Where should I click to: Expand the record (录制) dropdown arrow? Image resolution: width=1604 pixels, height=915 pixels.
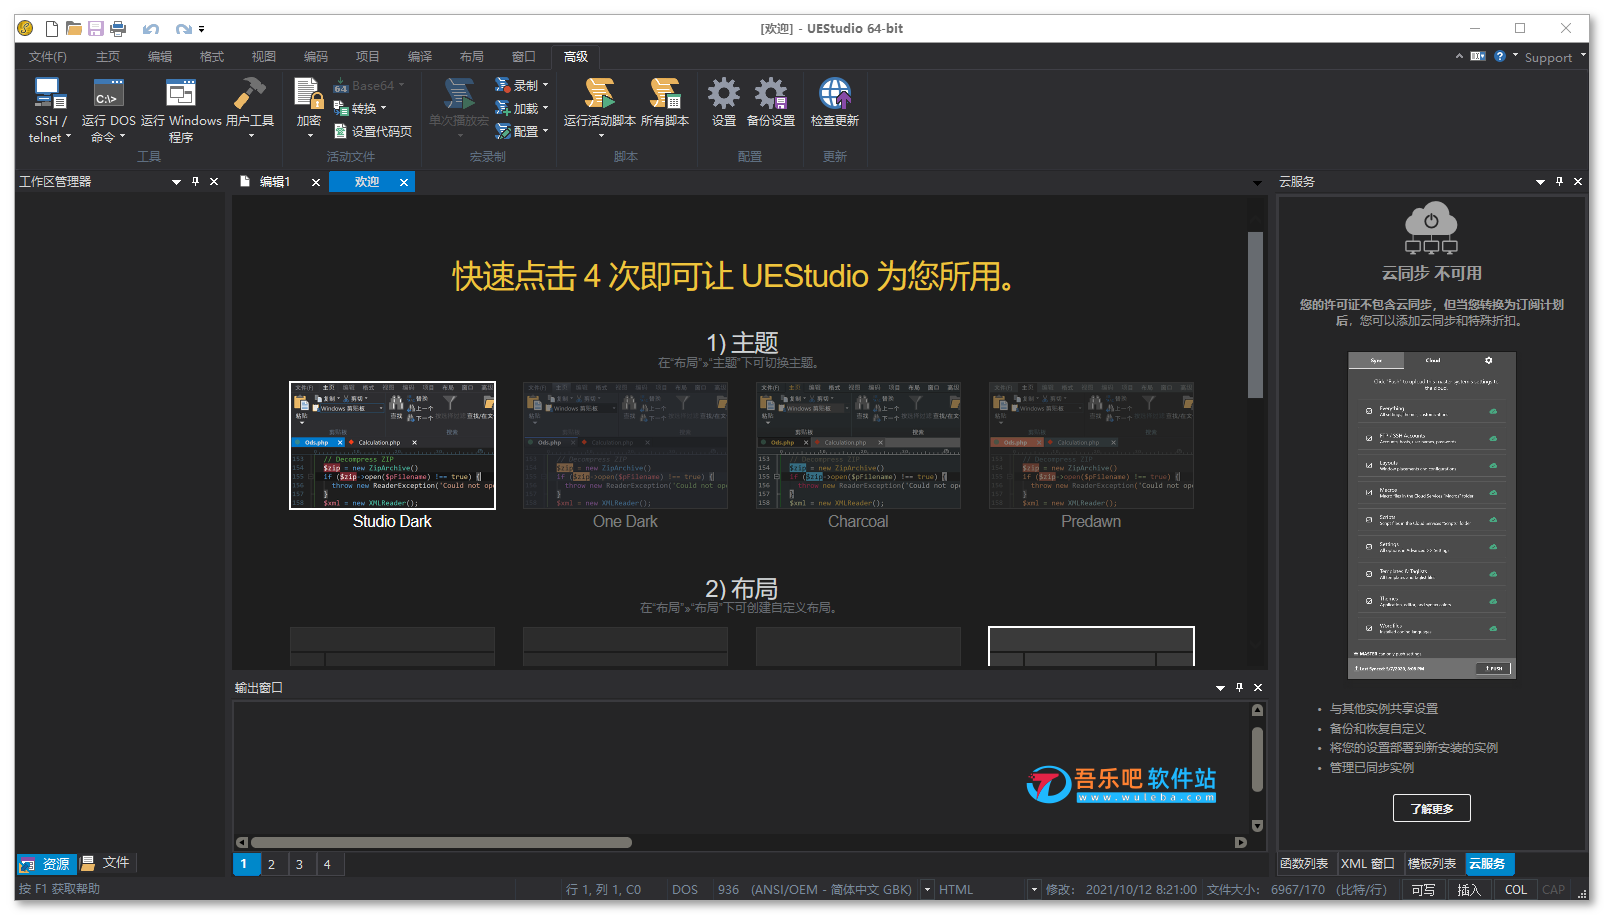pos(545,85)
